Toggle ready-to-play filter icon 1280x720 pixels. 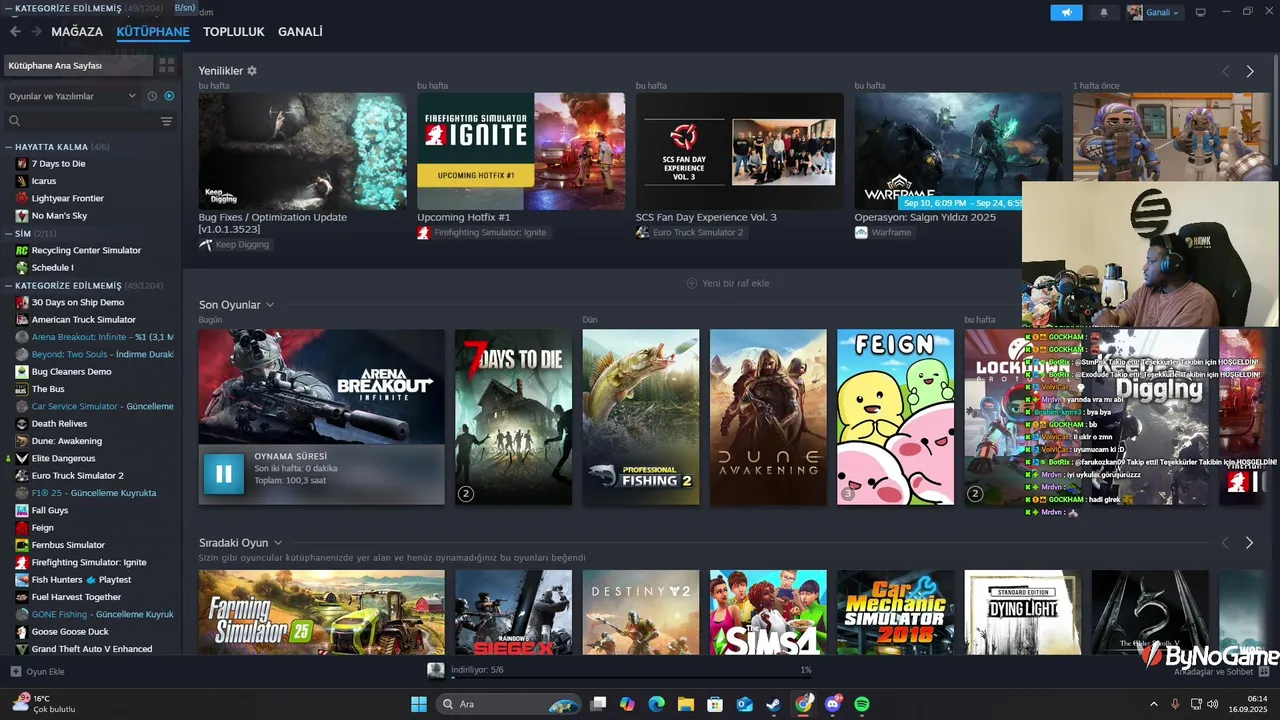coord(169,96)
